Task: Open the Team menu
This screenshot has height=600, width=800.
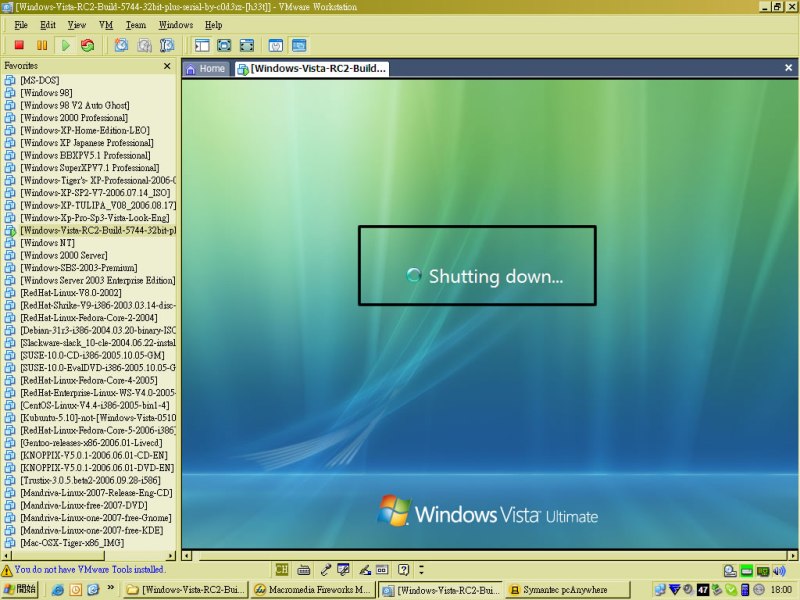Action: [x=136, y=25]
